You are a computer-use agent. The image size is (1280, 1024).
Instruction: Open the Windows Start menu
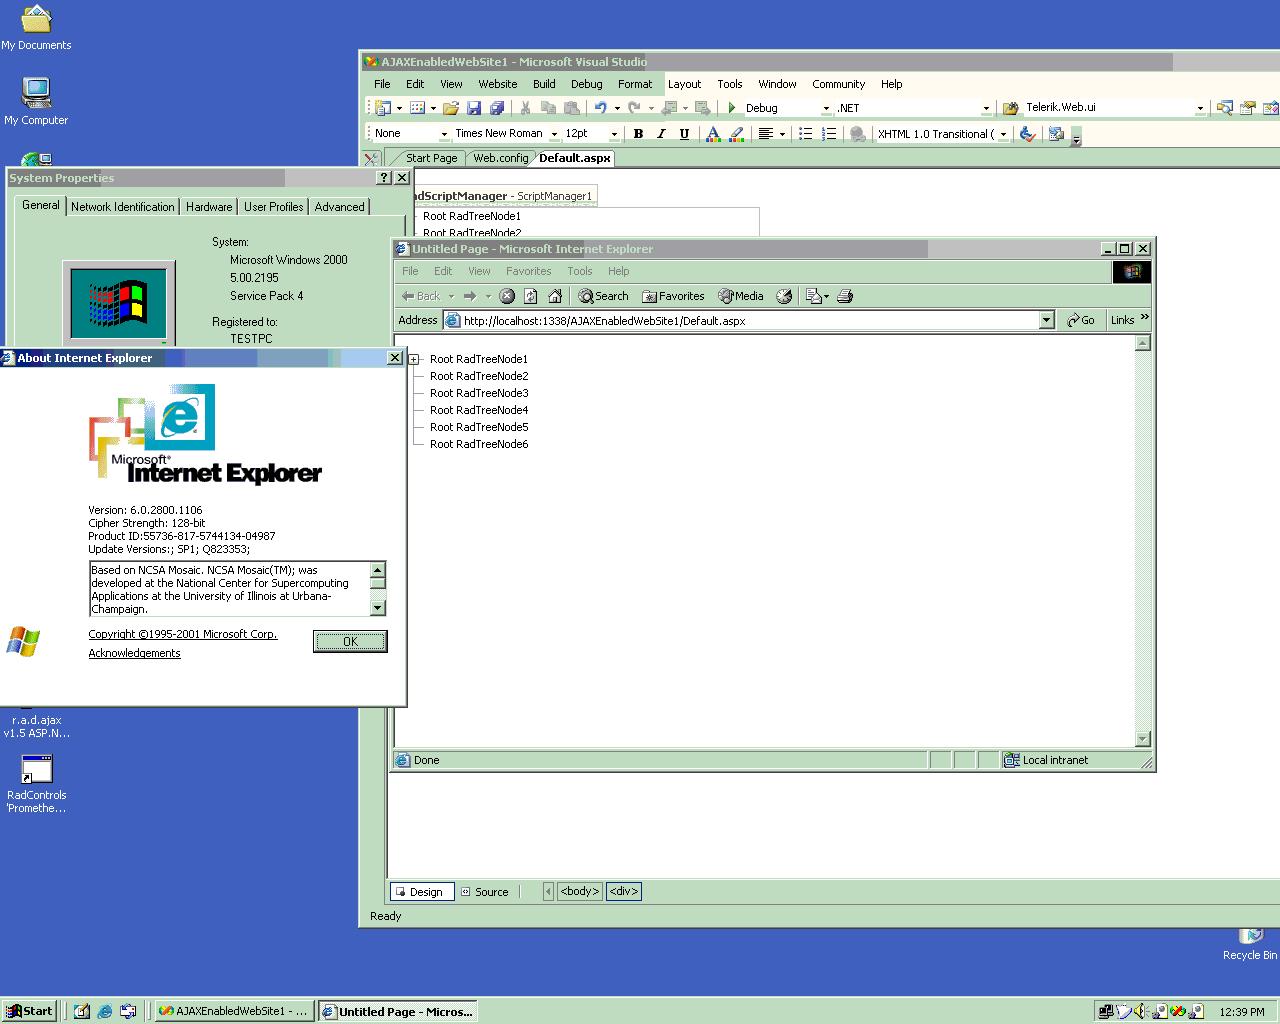[29, 1011]
